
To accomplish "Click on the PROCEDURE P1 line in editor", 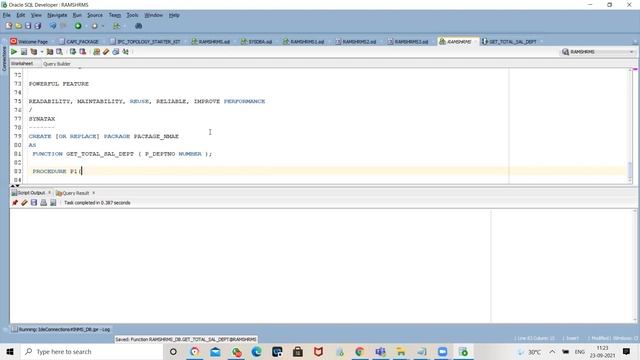I will pyautogui.click(x=57, y=171).
